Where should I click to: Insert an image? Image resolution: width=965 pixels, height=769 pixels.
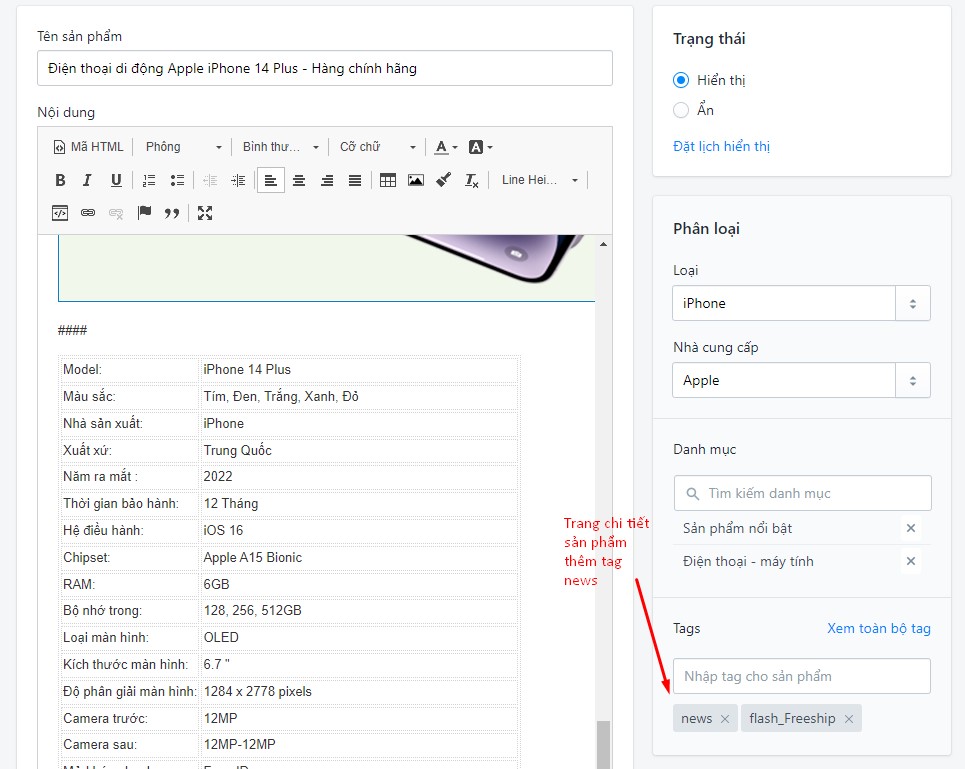[x=416, y=180]
